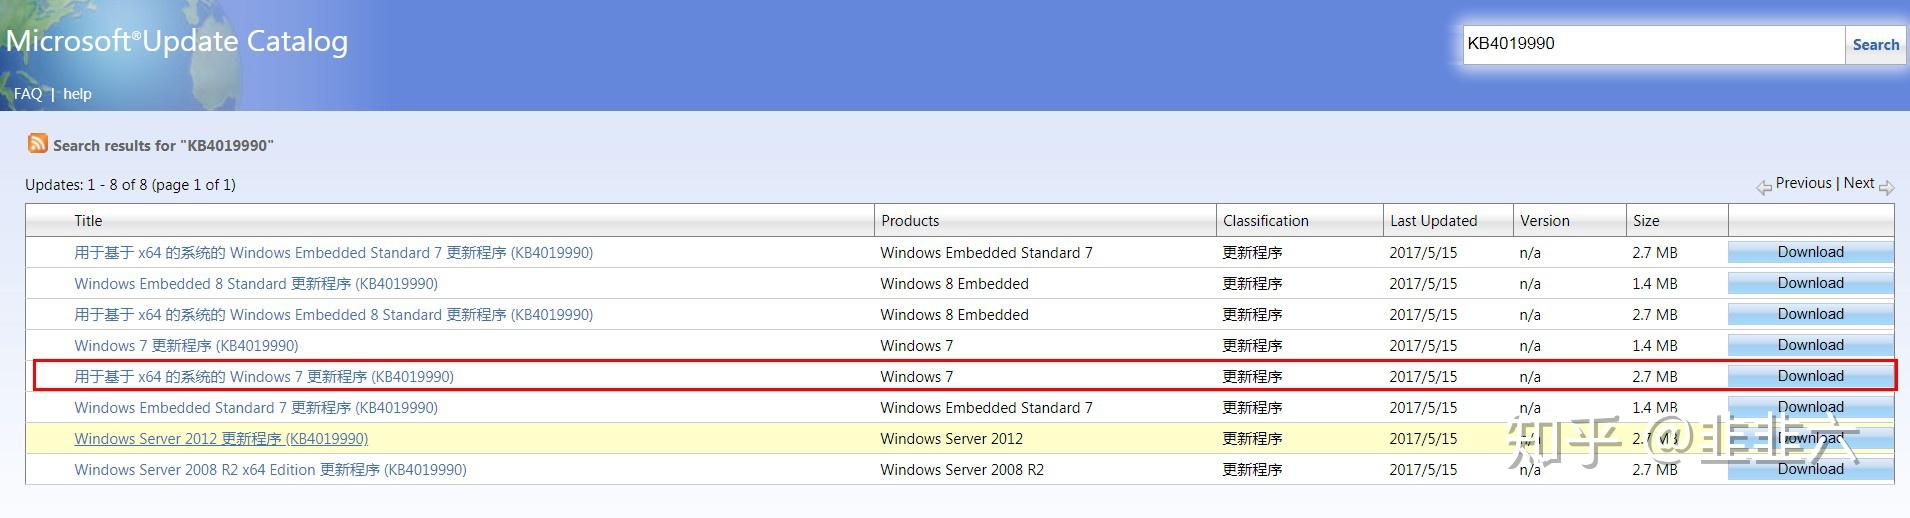Open x64 Windows Embedded Standard 7 update title
Viewport: 1910px width, 518px height.
click(x=333, y=253)
